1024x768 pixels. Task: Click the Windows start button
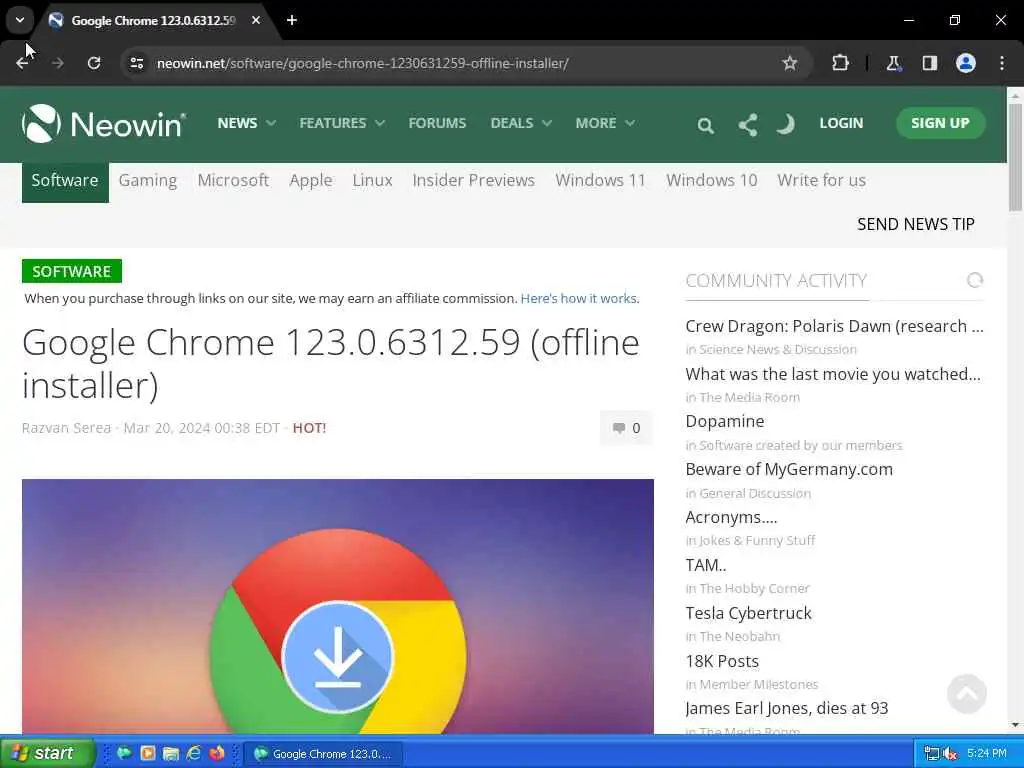[x=48, y=753]
